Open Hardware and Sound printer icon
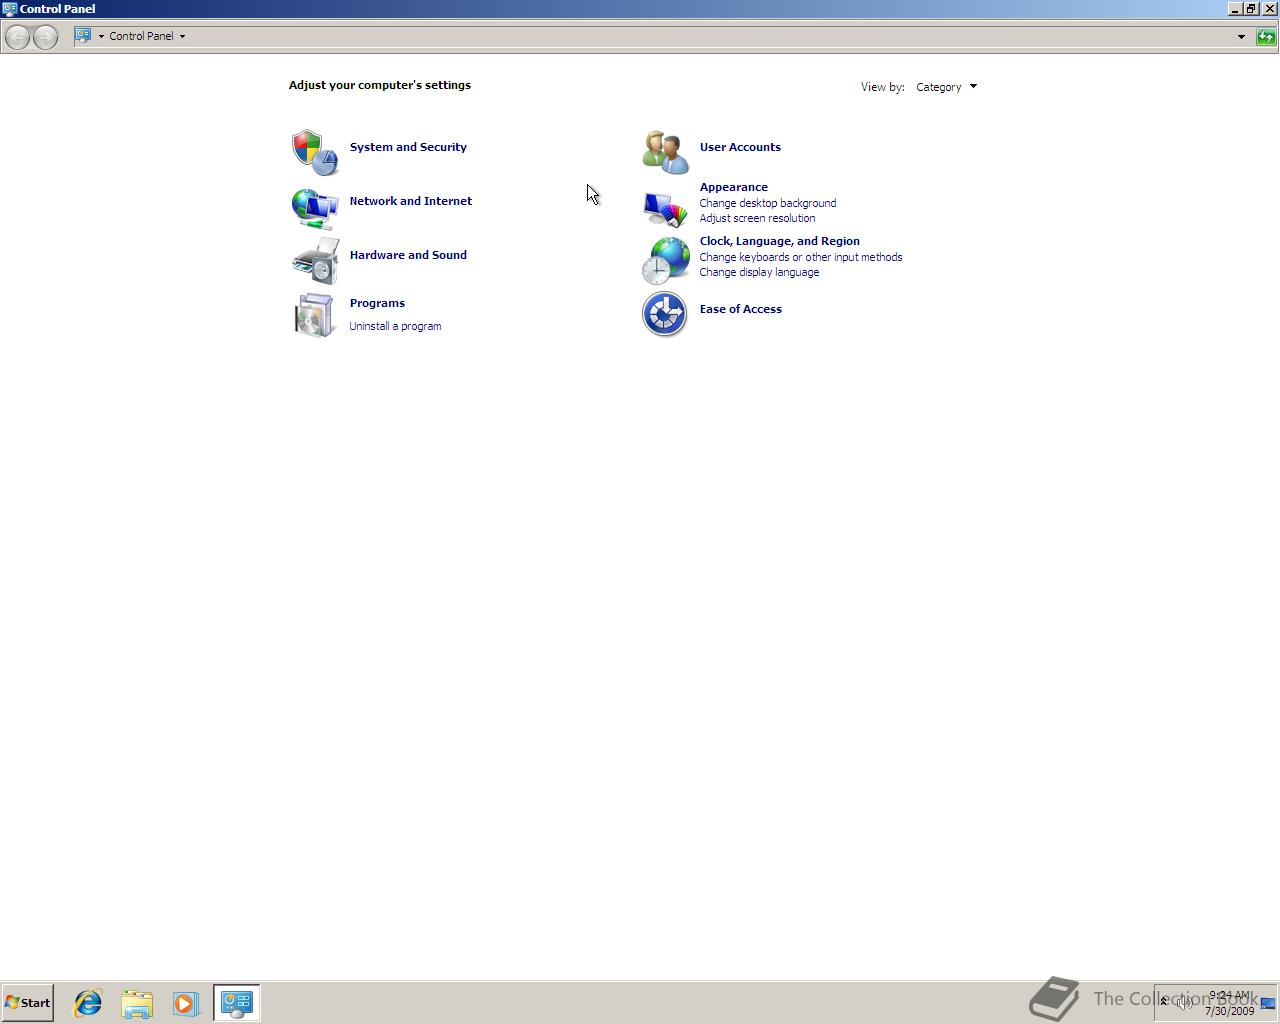 (314, 261)
